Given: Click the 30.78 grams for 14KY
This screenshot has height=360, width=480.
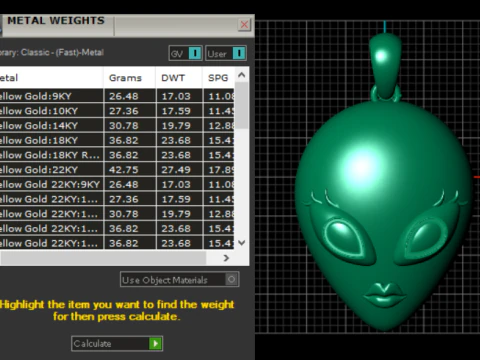Looking at the screenshot, I should [124, 126].
